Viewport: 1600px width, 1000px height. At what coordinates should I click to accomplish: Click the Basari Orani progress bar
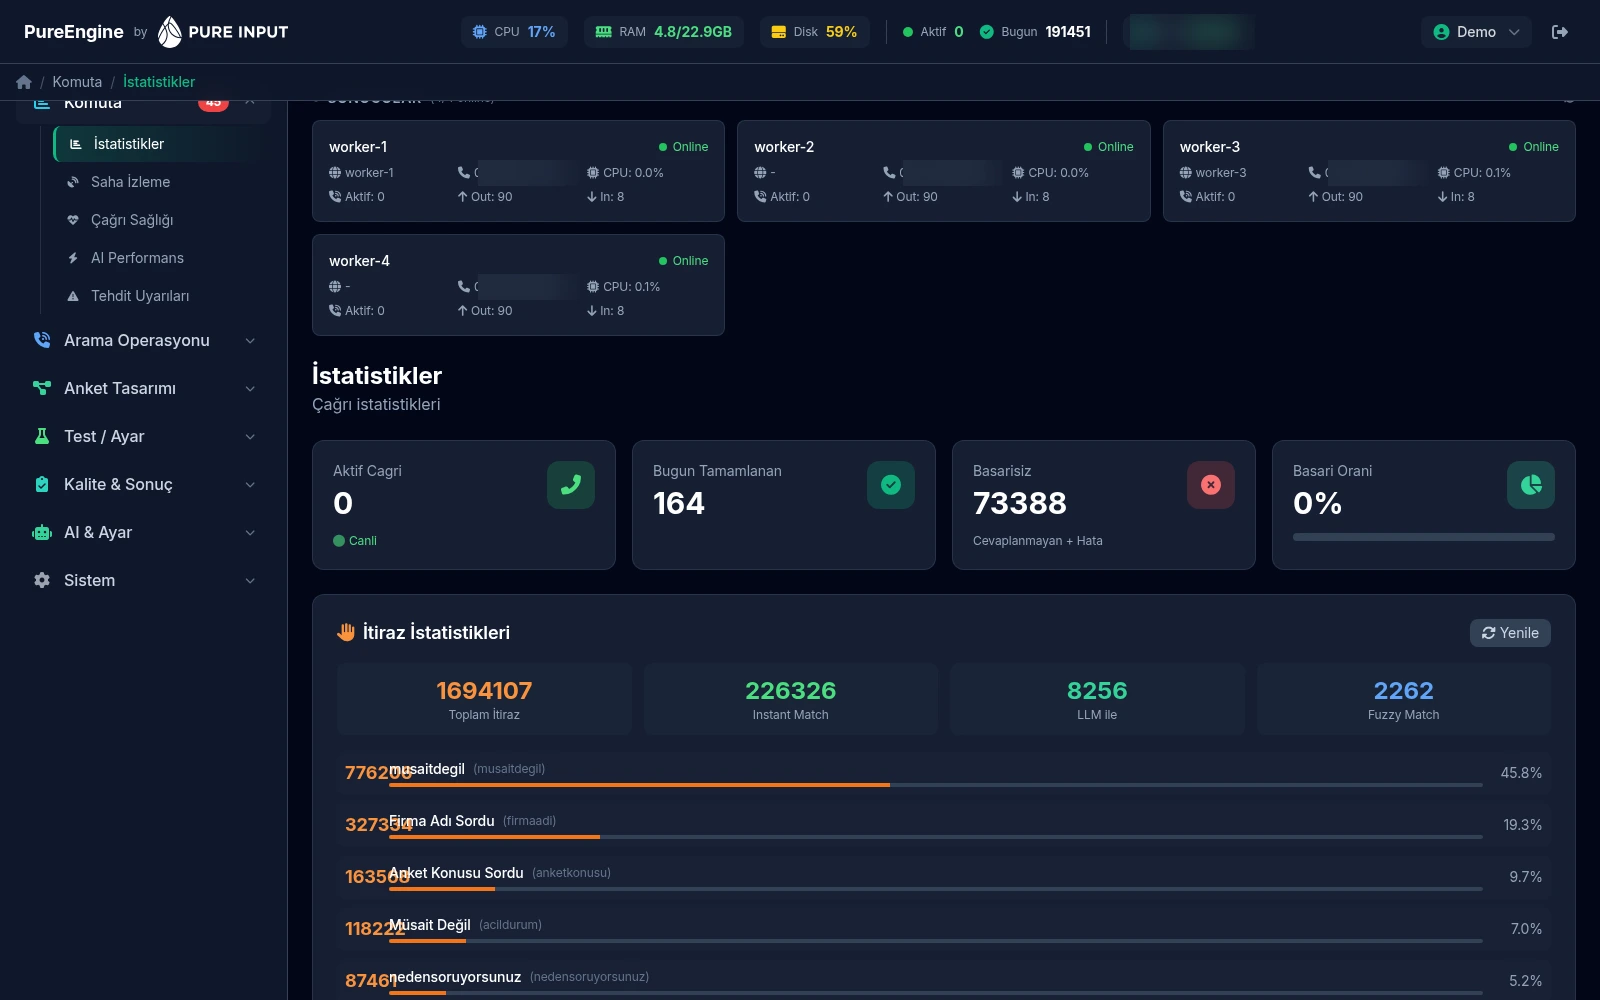click(x=1424, y=537)
